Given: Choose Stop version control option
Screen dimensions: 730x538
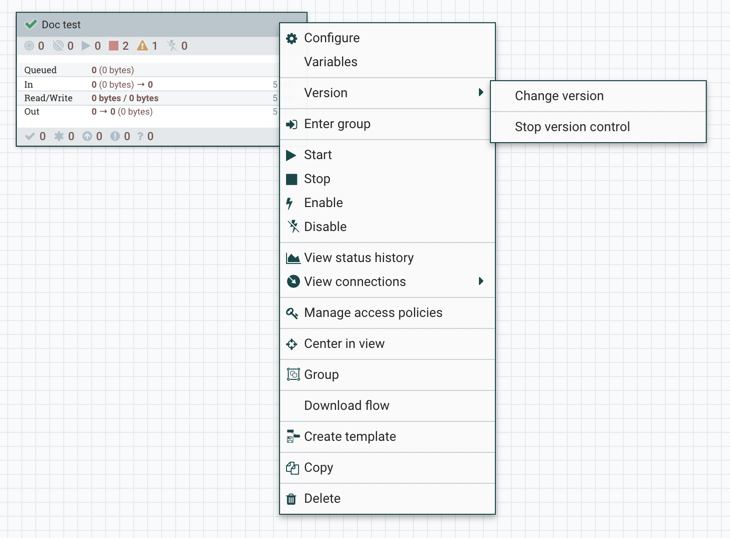Looking at the screenshot, I should [572, 127].
